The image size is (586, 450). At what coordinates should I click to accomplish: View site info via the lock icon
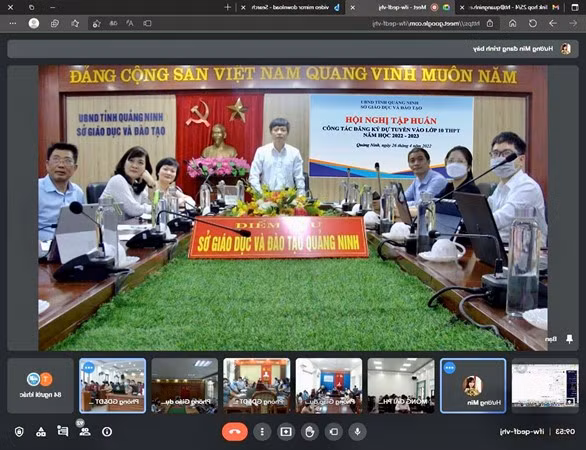(490, 24)
